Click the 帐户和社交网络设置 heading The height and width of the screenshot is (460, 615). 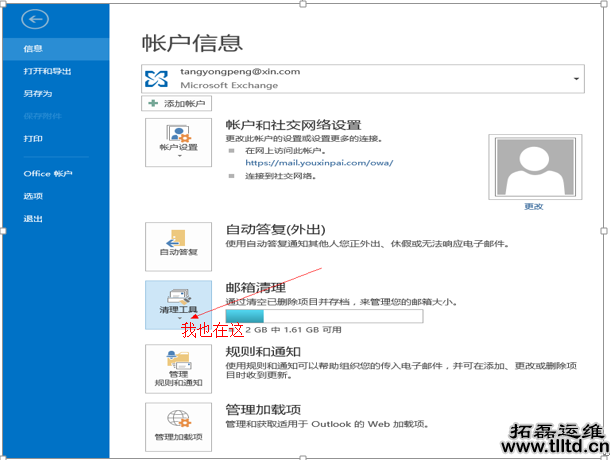point(293,125)
